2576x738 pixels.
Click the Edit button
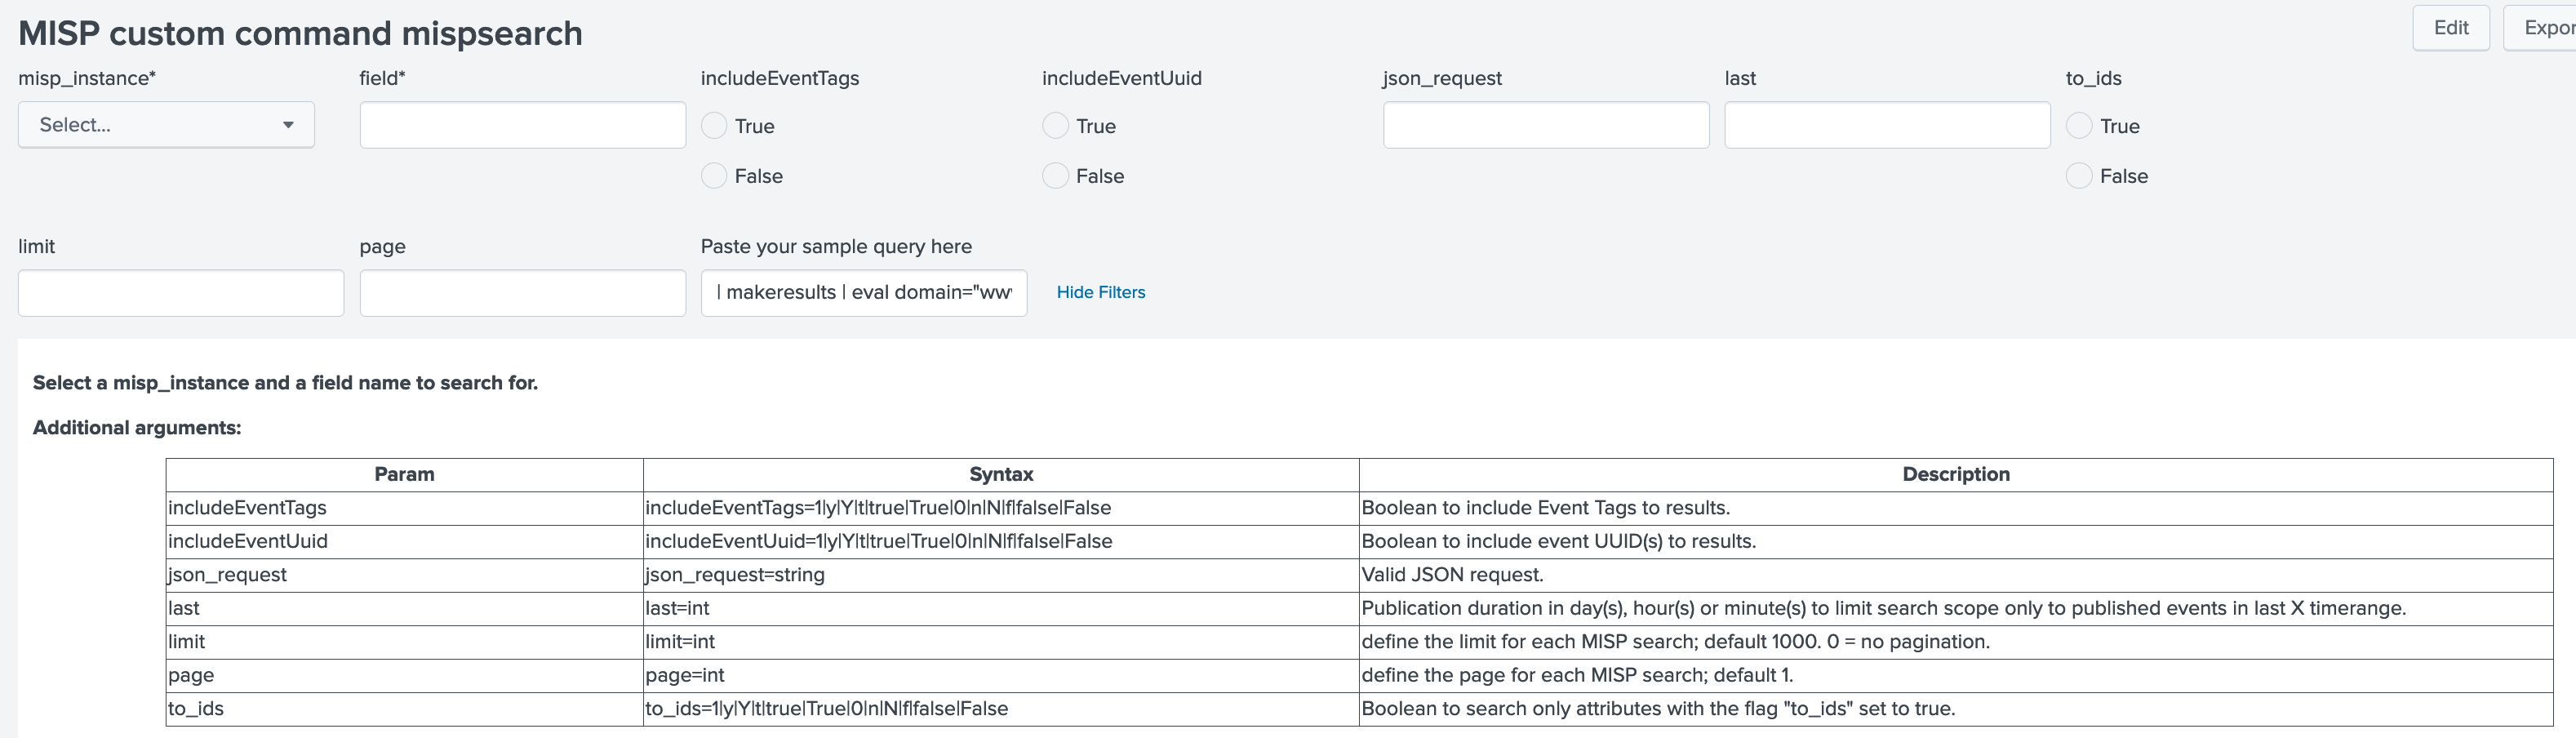tap(2451, 28)
